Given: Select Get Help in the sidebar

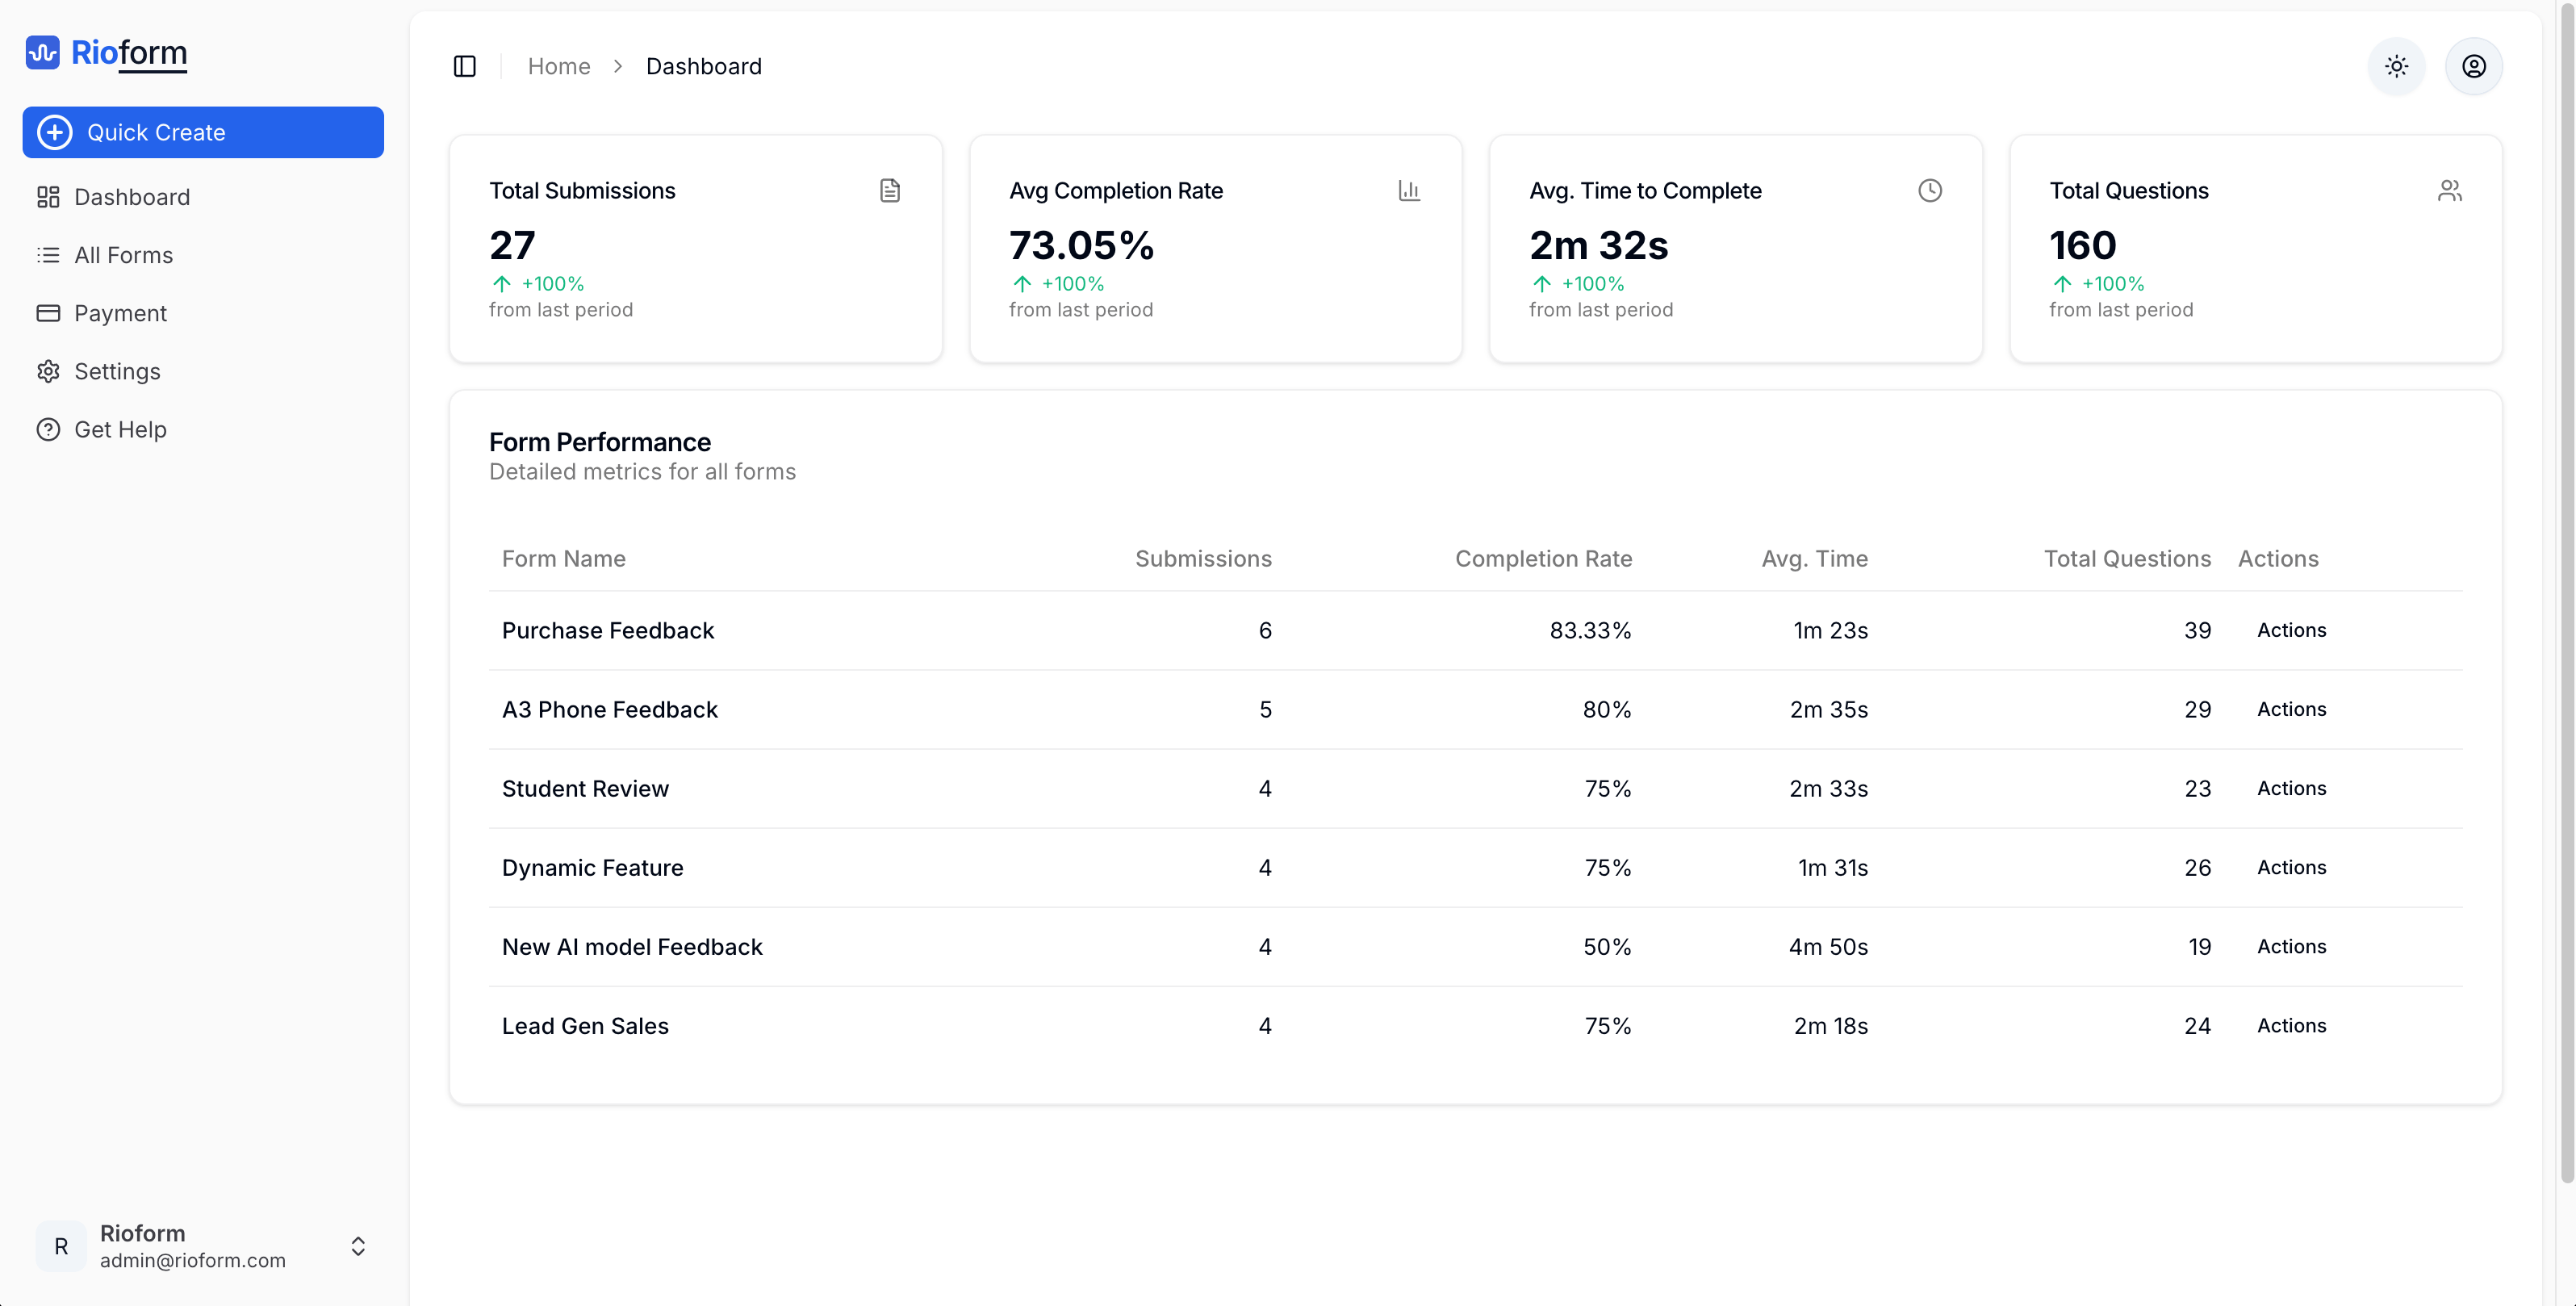Looking at the screenshot, I should pyautogui.click(x=120, y=429).
